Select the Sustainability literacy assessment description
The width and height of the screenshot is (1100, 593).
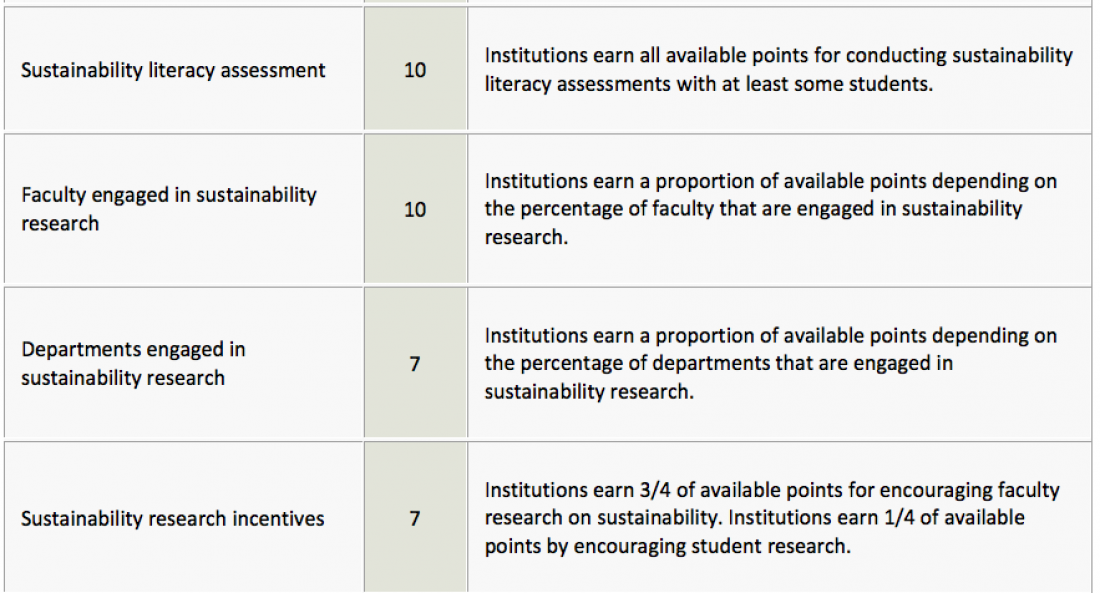pyautogui.click(x=778, y=69)
